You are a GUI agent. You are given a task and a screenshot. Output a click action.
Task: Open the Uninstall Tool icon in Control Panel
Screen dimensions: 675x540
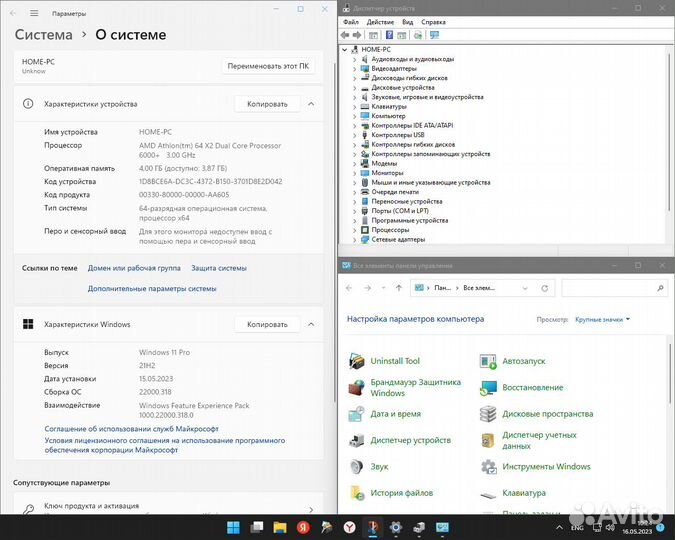click(357, 361)
